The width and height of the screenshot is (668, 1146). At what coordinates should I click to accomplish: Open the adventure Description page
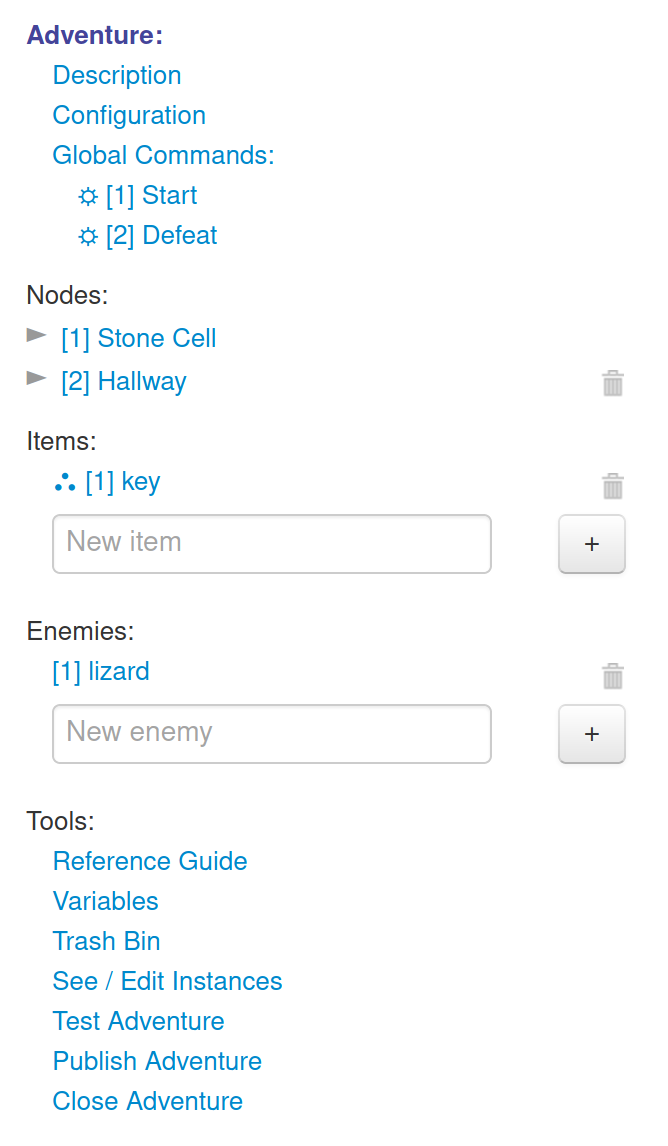click(x=117, y=75)
